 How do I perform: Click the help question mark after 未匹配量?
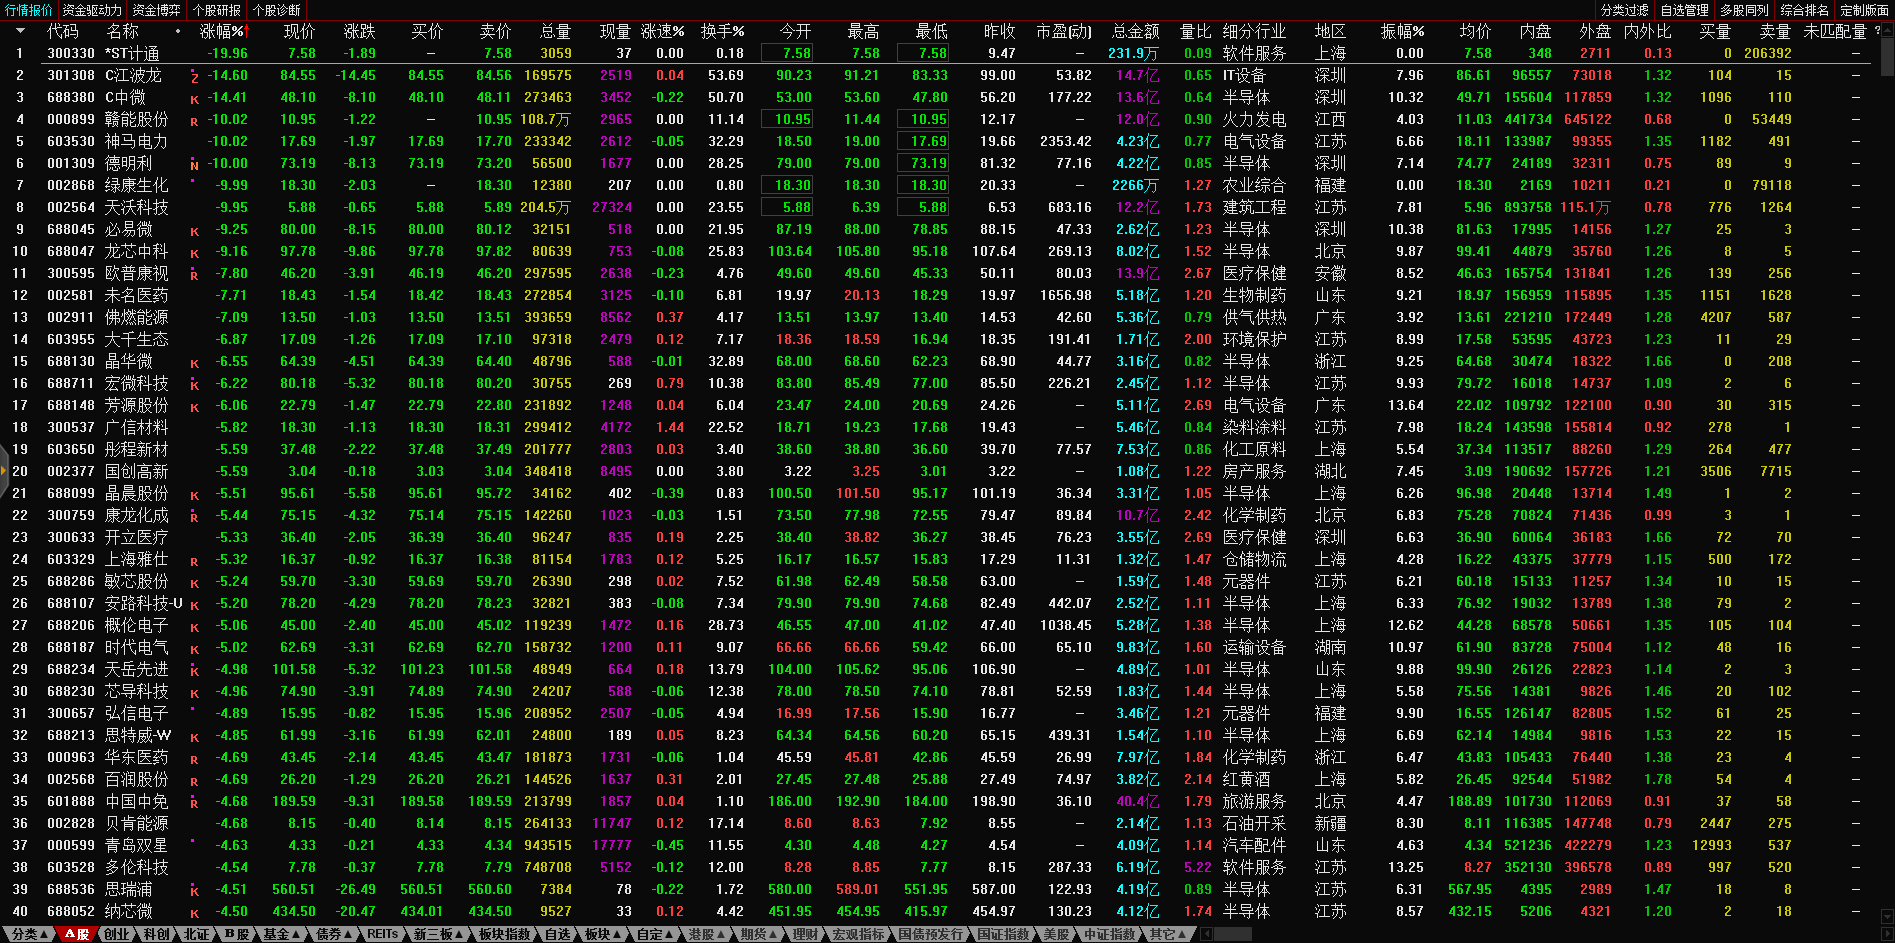pos(1877,31)
